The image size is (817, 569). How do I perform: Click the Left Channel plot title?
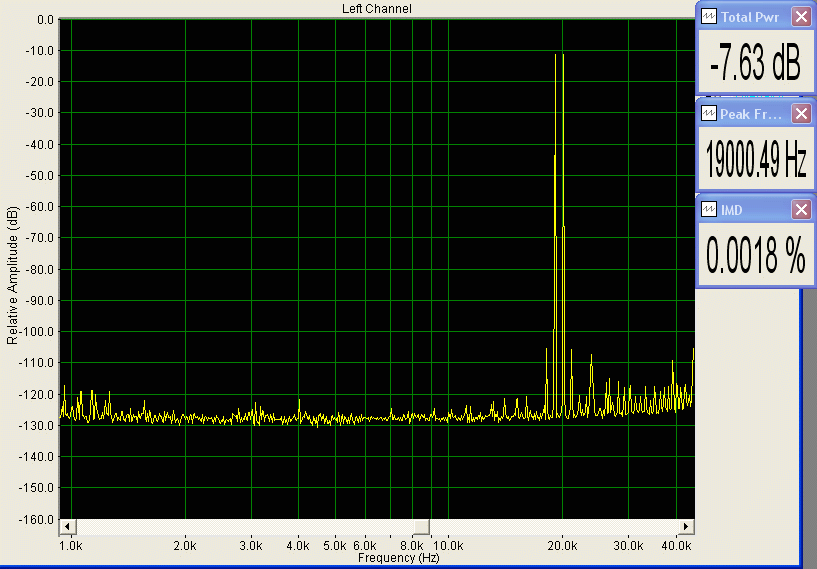[x=377, y=8]
